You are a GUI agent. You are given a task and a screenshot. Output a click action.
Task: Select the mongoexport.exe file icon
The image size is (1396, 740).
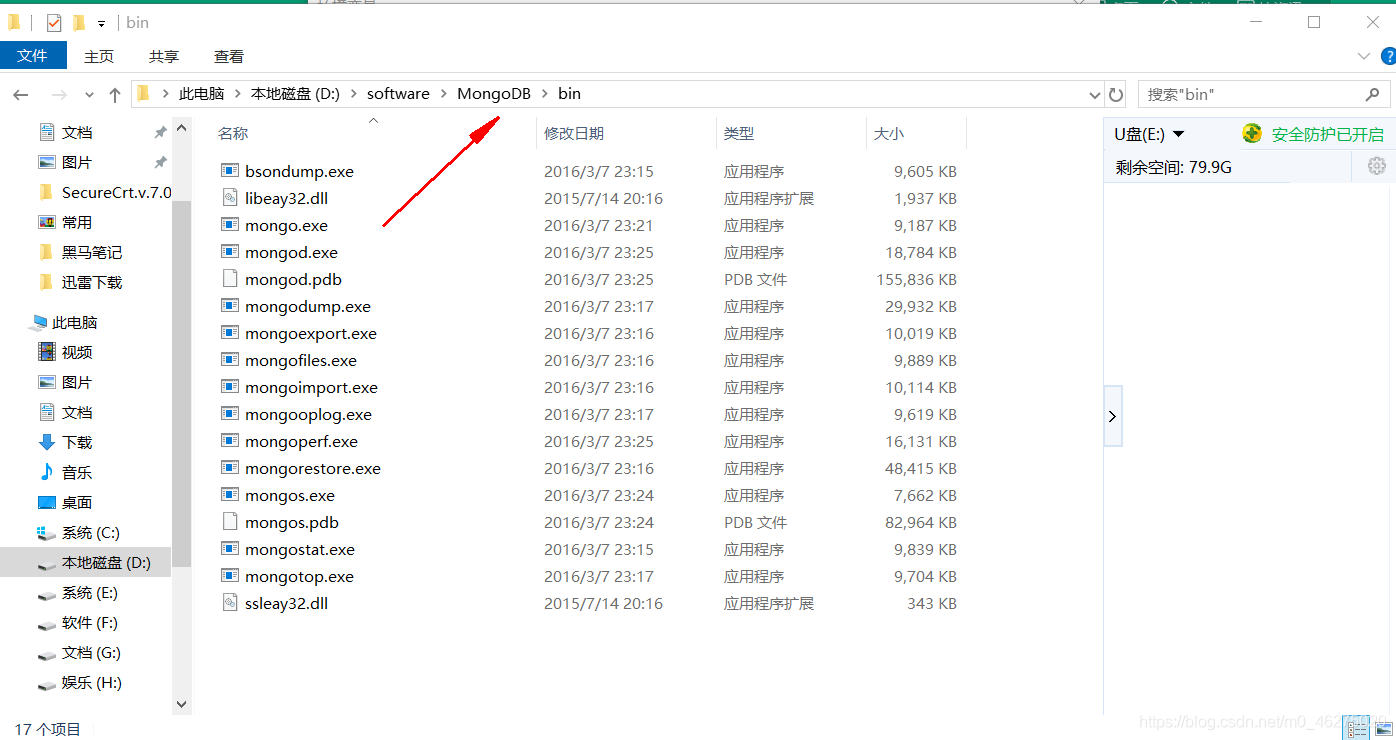230,333
